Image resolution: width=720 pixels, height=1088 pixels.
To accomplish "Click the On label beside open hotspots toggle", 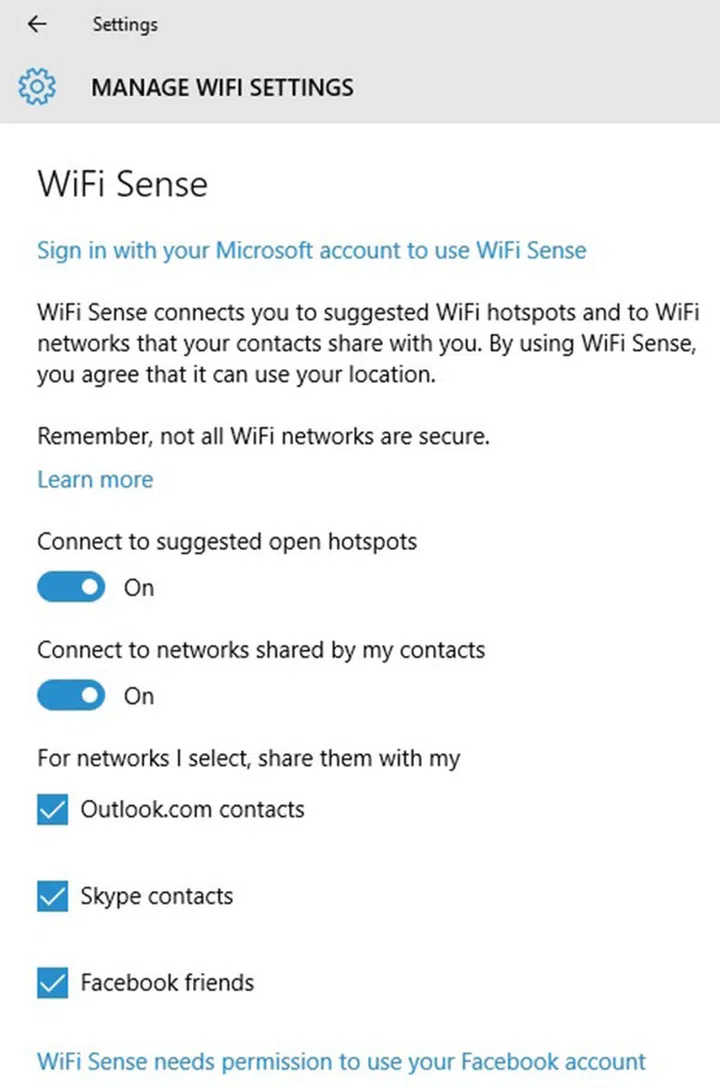I will click(x=139, y=588).
